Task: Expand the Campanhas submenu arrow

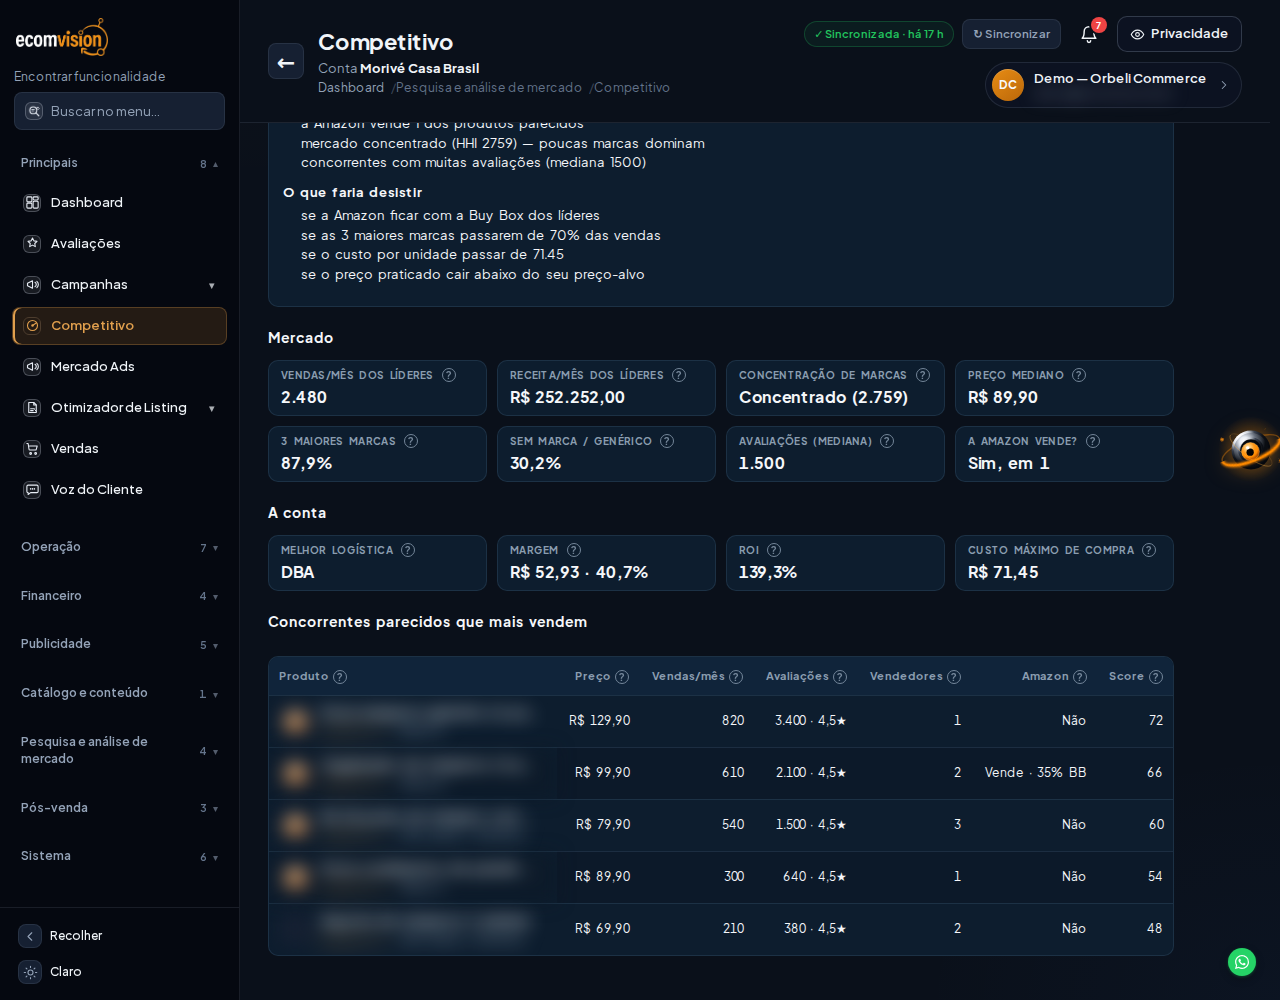Action: (211, 286)
